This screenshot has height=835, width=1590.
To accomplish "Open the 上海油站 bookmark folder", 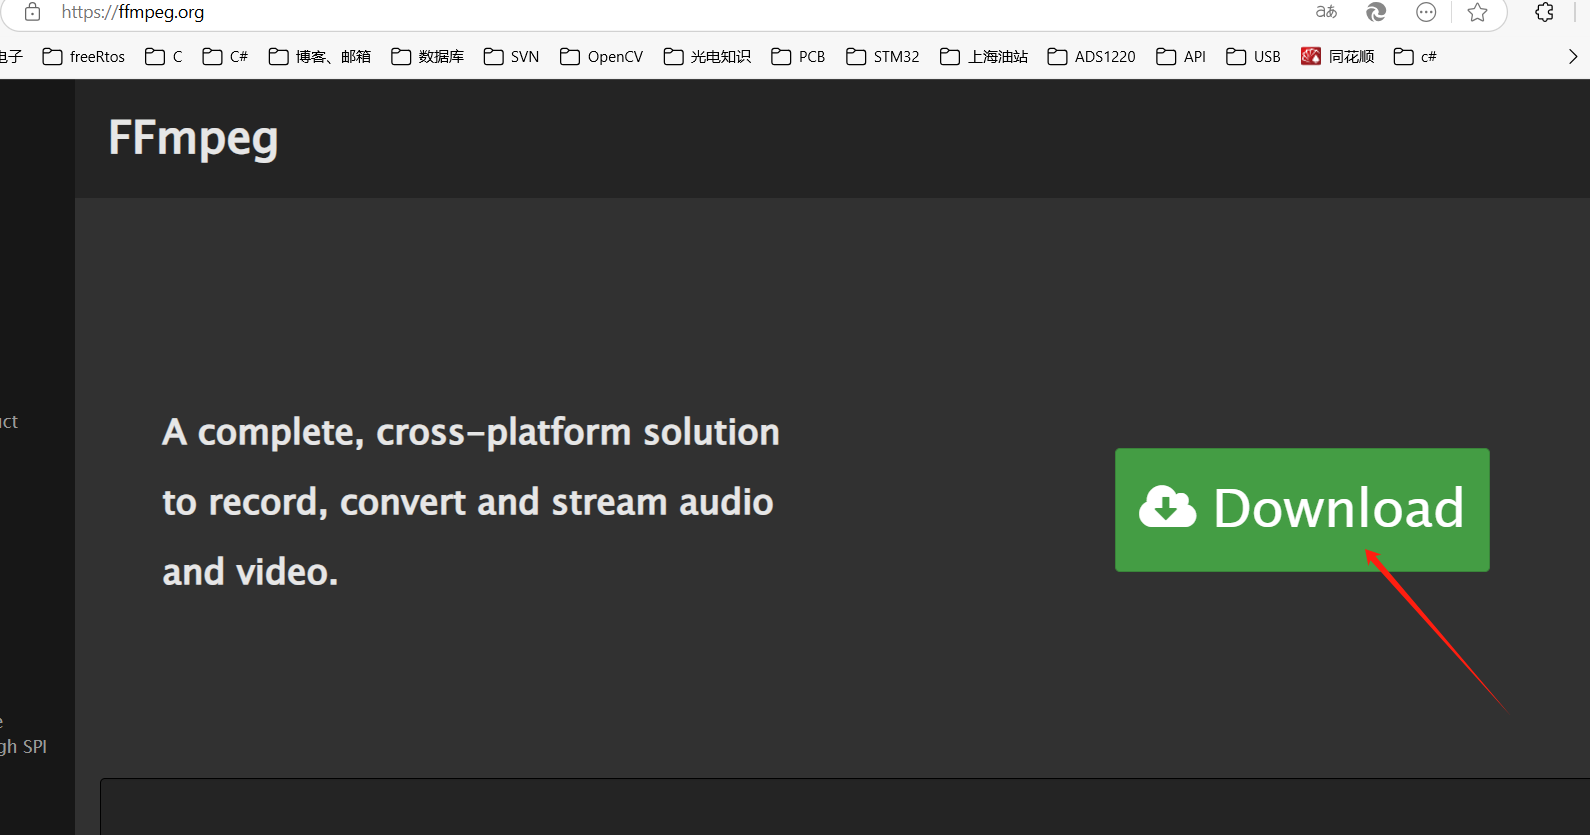I will pos(984,57).
